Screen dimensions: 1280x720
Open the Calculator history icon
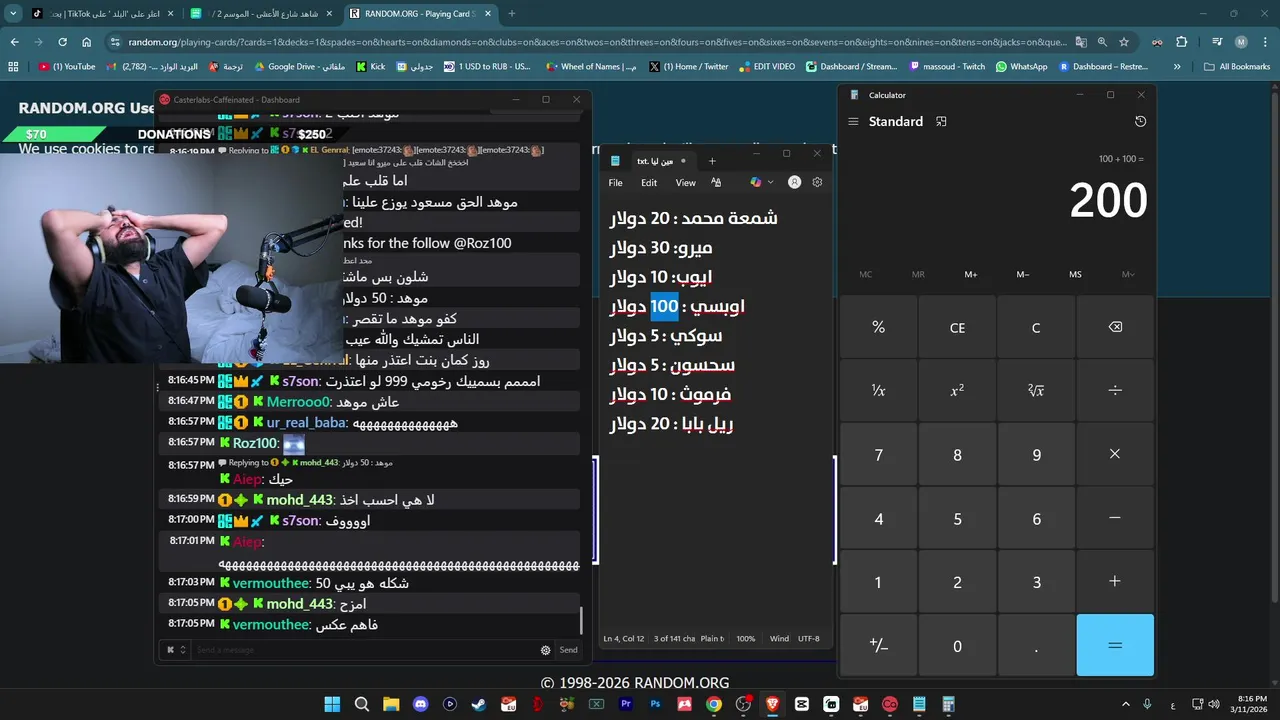(1140, 121)
